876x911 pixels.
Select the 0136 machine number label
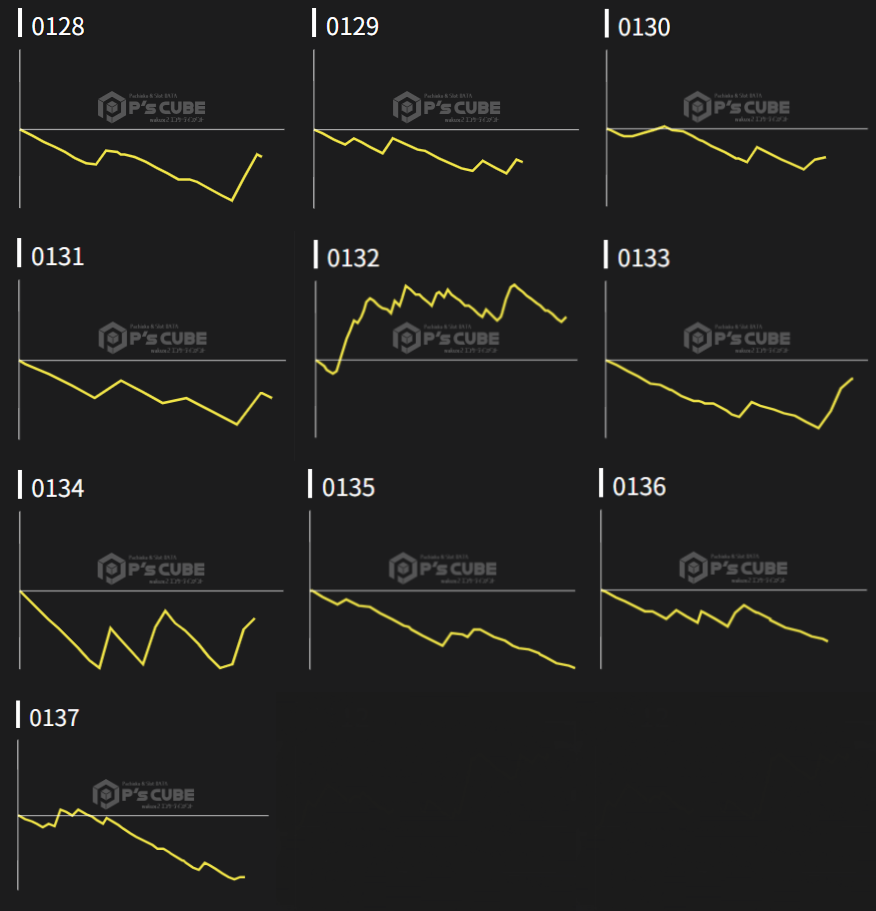pos(639,487)
